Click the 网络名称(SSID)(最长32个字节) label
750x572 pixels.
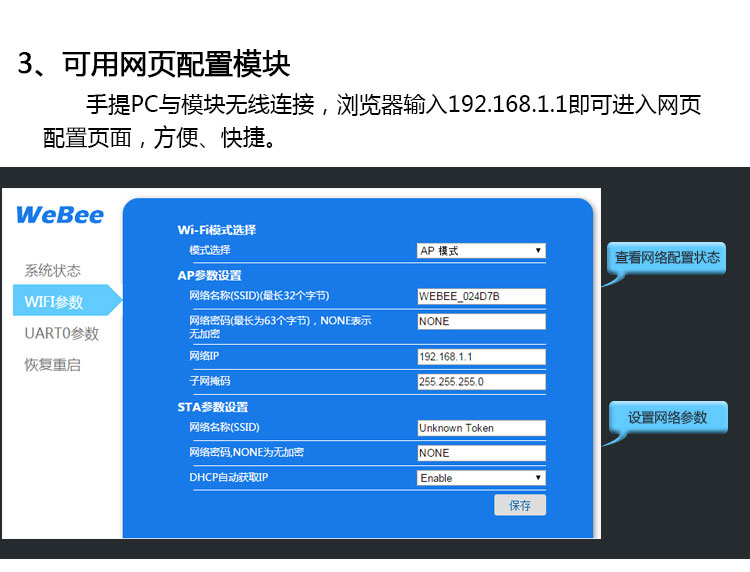259,296
